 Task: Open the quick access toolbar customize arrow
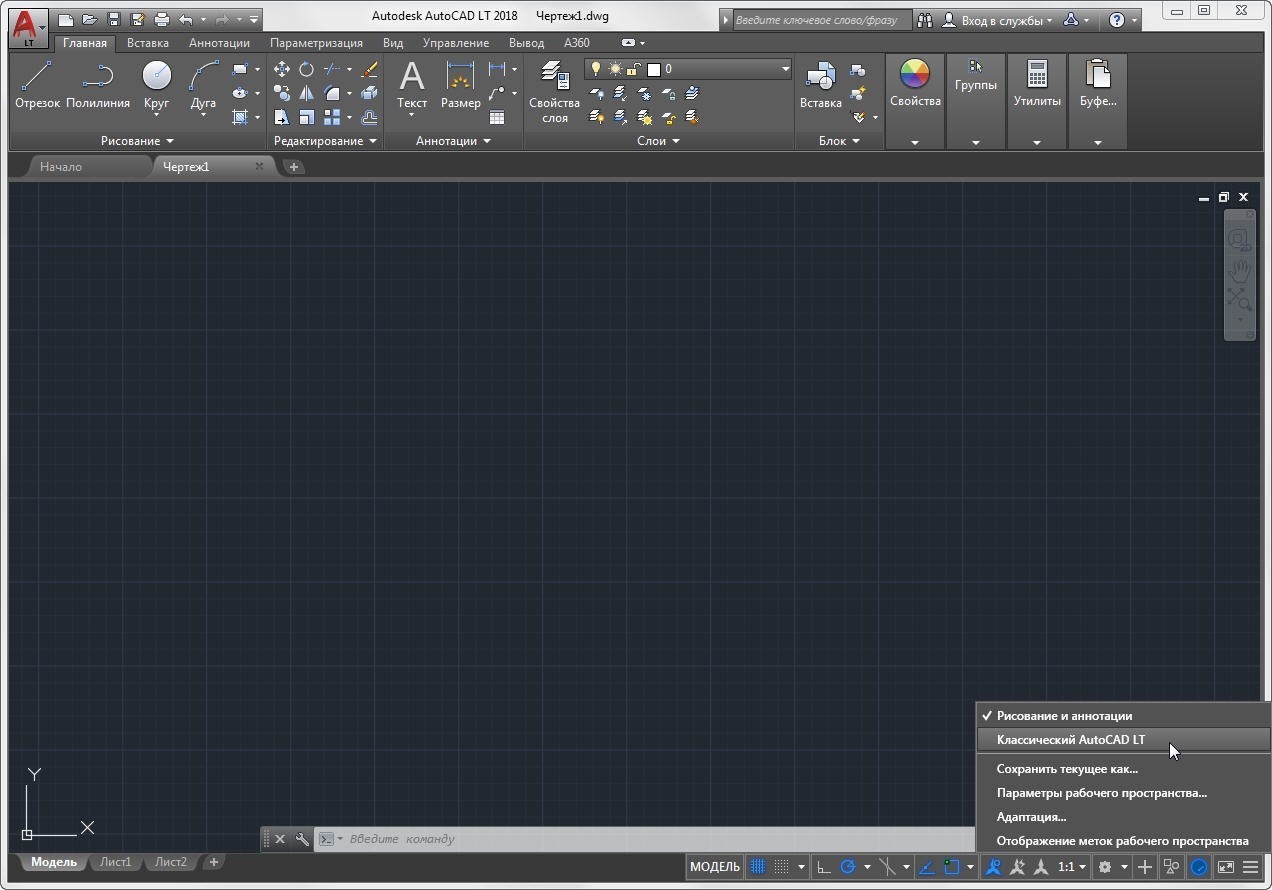[254, 19]
